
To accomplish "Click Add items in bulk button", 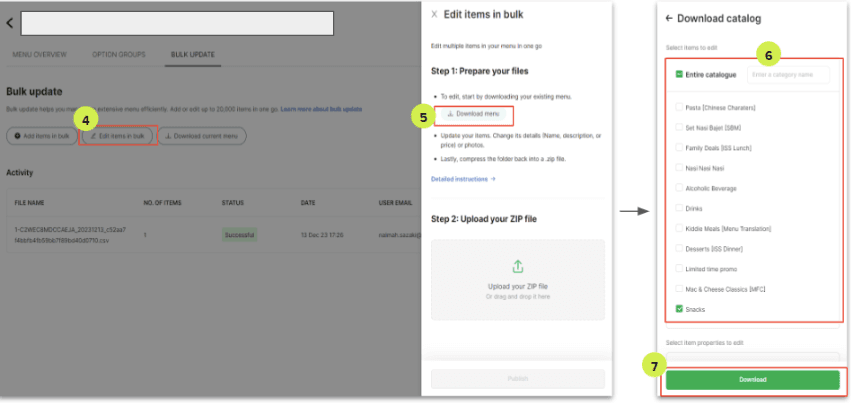I will coord(42,136).
